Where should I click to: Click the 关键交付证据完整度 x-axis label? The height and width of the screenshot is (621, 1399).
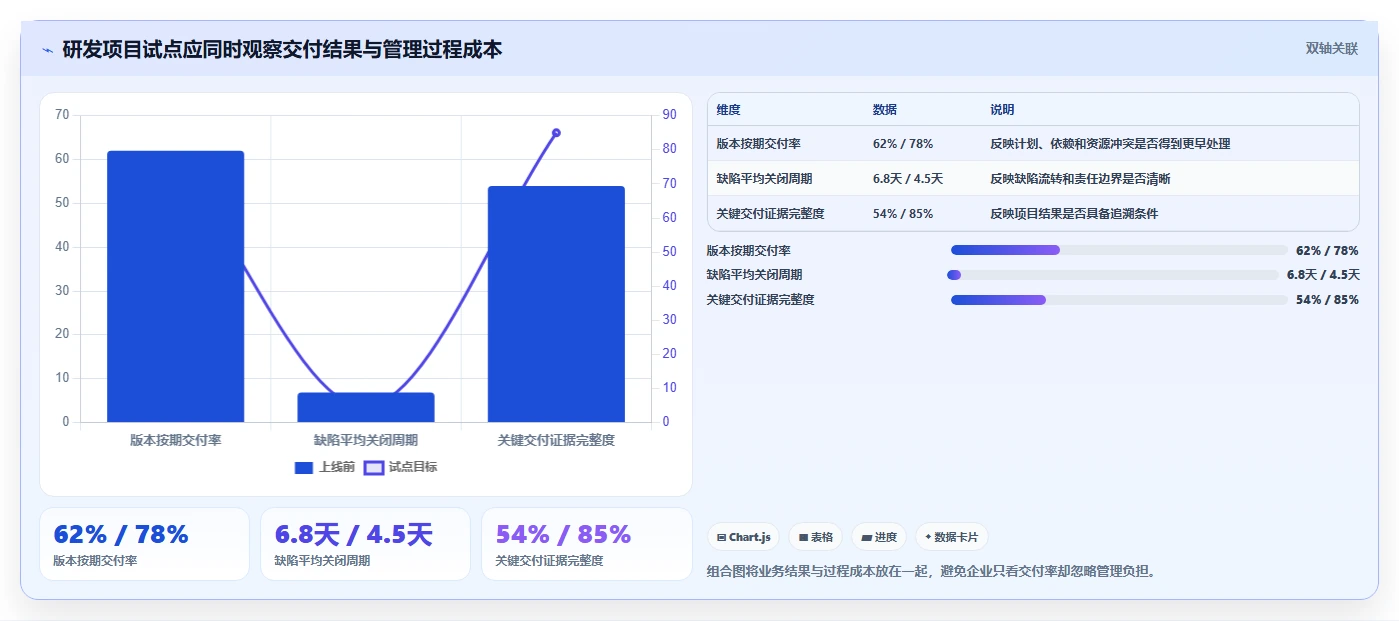pyautogui.click(x=556, y=440)
